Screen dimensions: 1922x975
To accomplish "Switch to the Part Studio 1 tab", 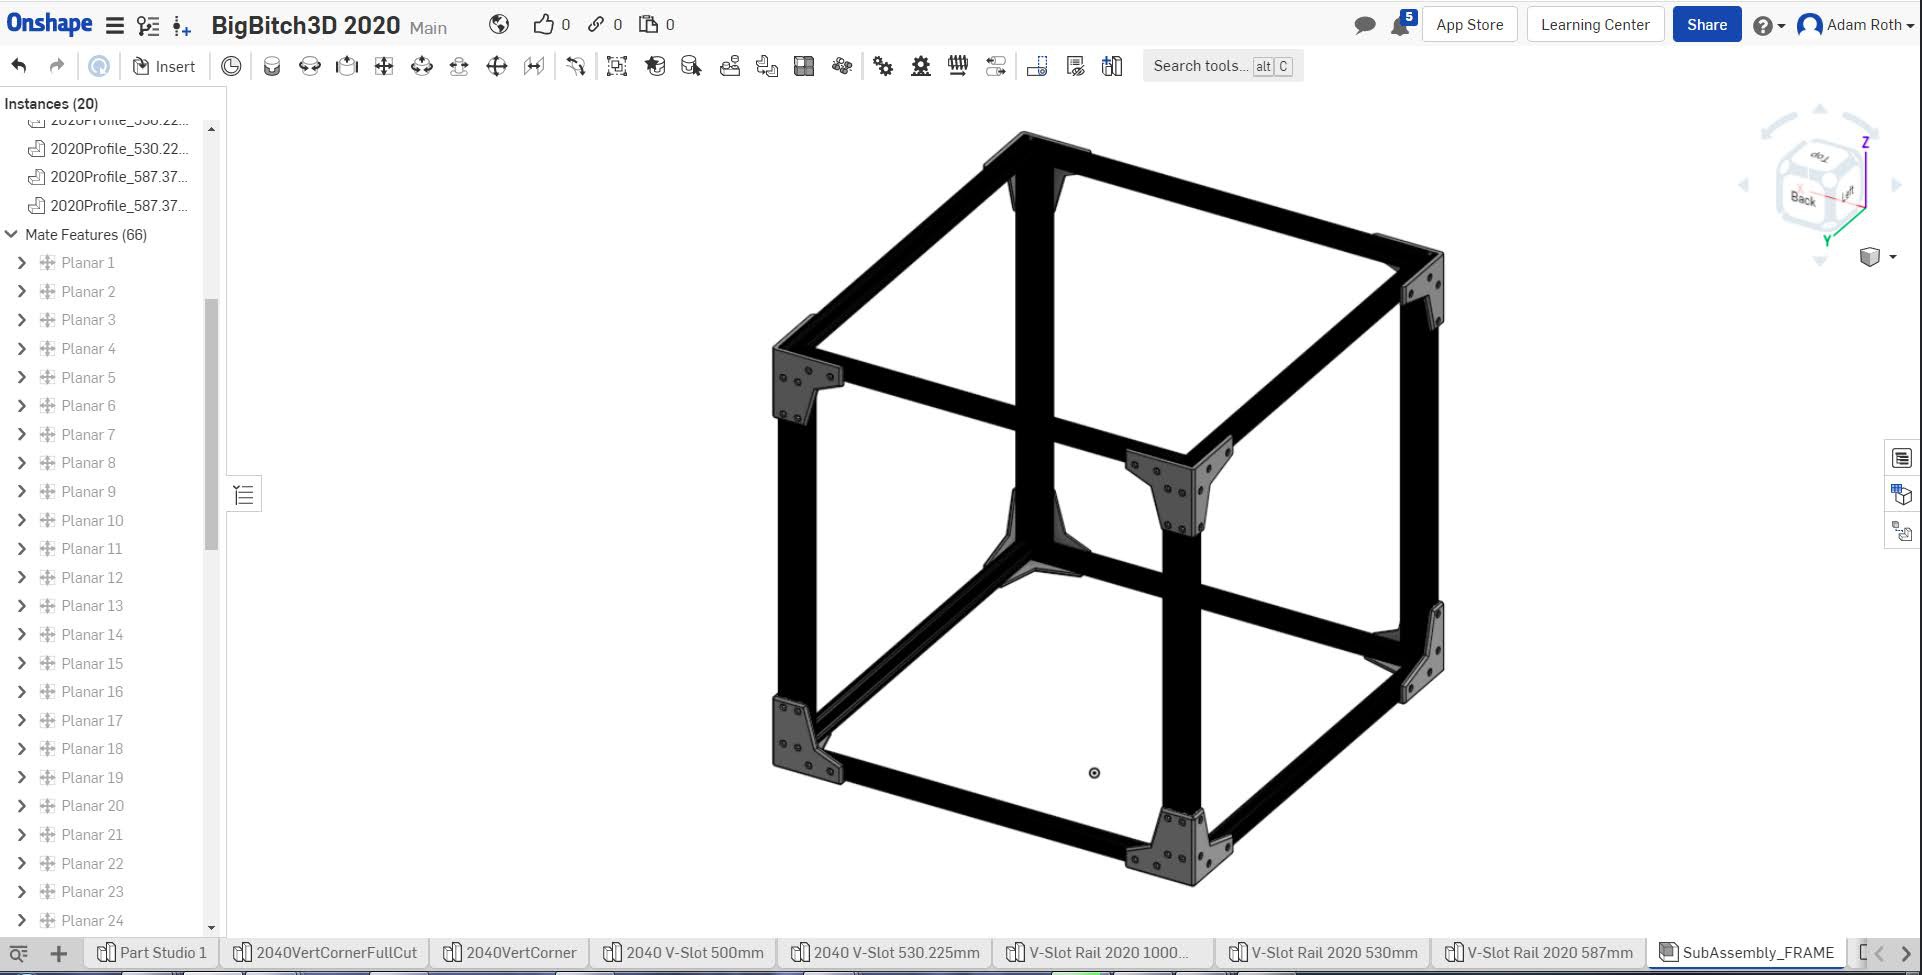I will (152, 953).
